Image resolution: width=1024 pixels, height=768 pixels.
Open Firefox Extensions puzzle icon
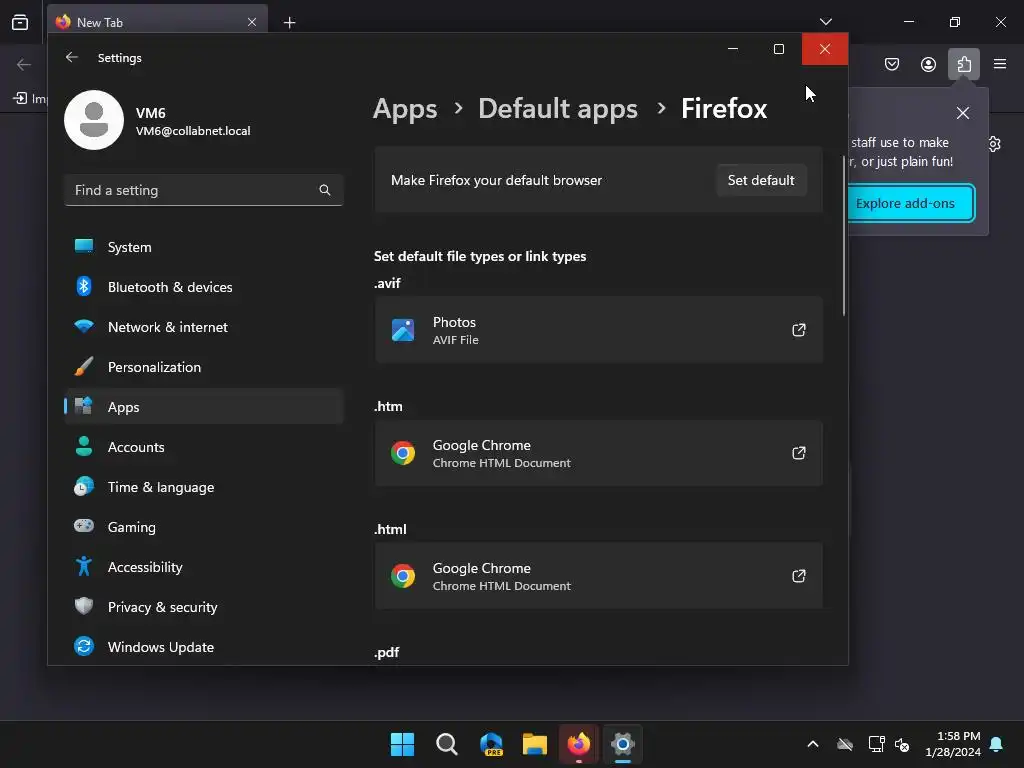click(x=964, y=64)
